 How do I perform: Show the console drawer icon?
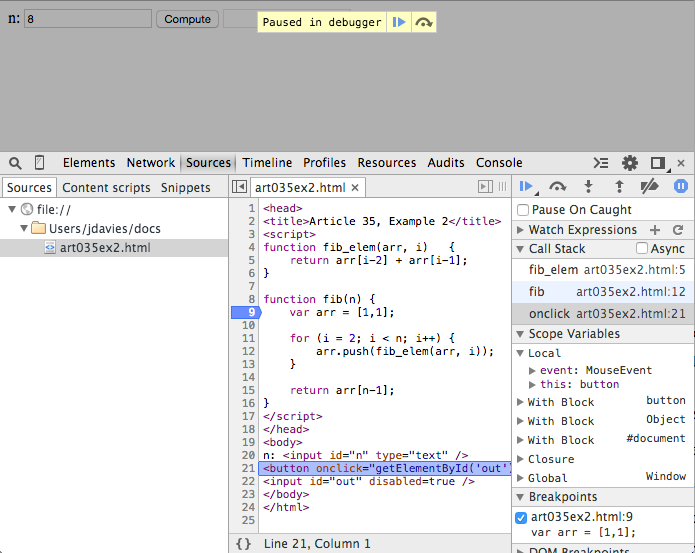pos(601,163)
